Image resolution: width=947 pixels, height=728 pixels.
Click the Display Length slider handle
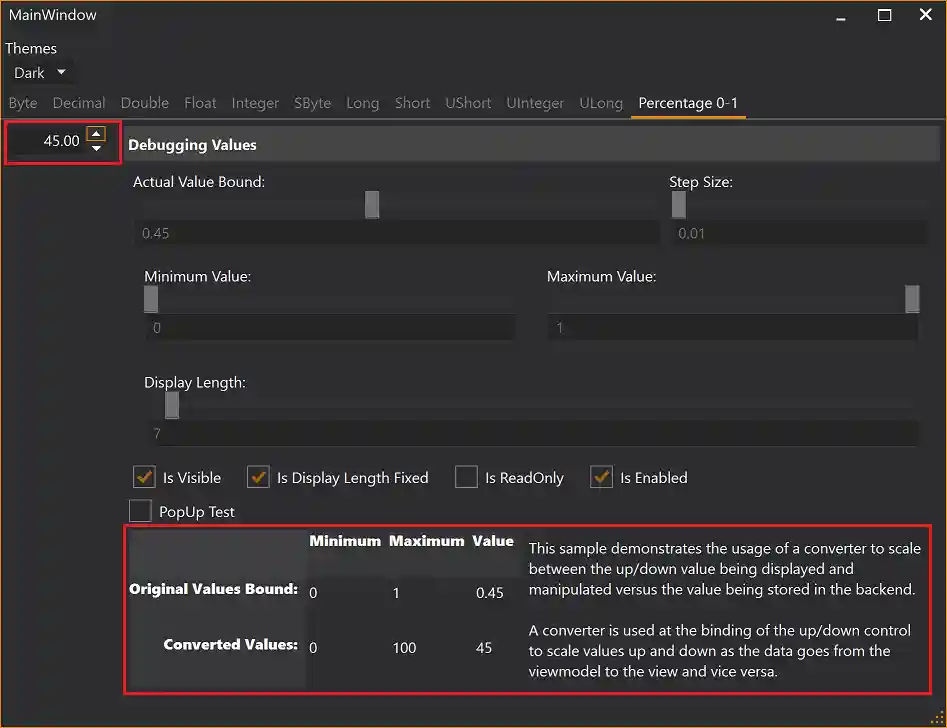point(171,404)
